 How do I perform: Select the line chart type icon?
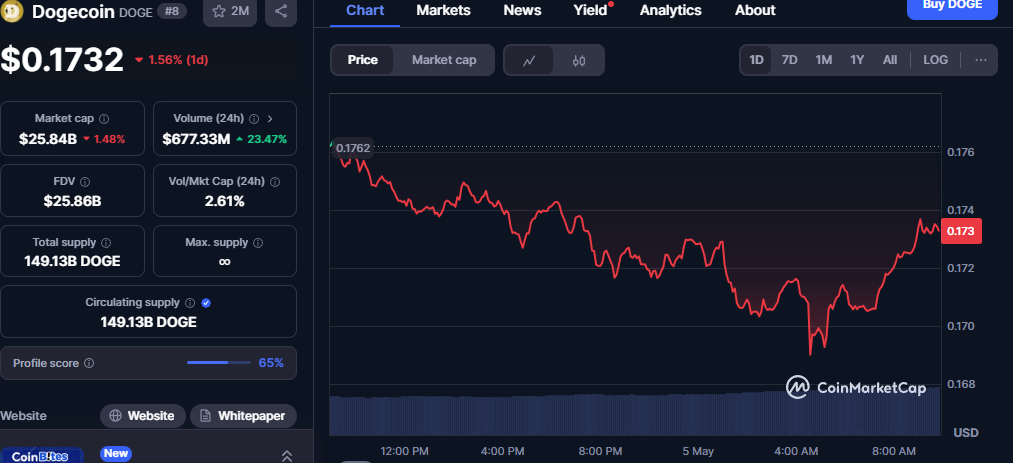click(529, 61)
